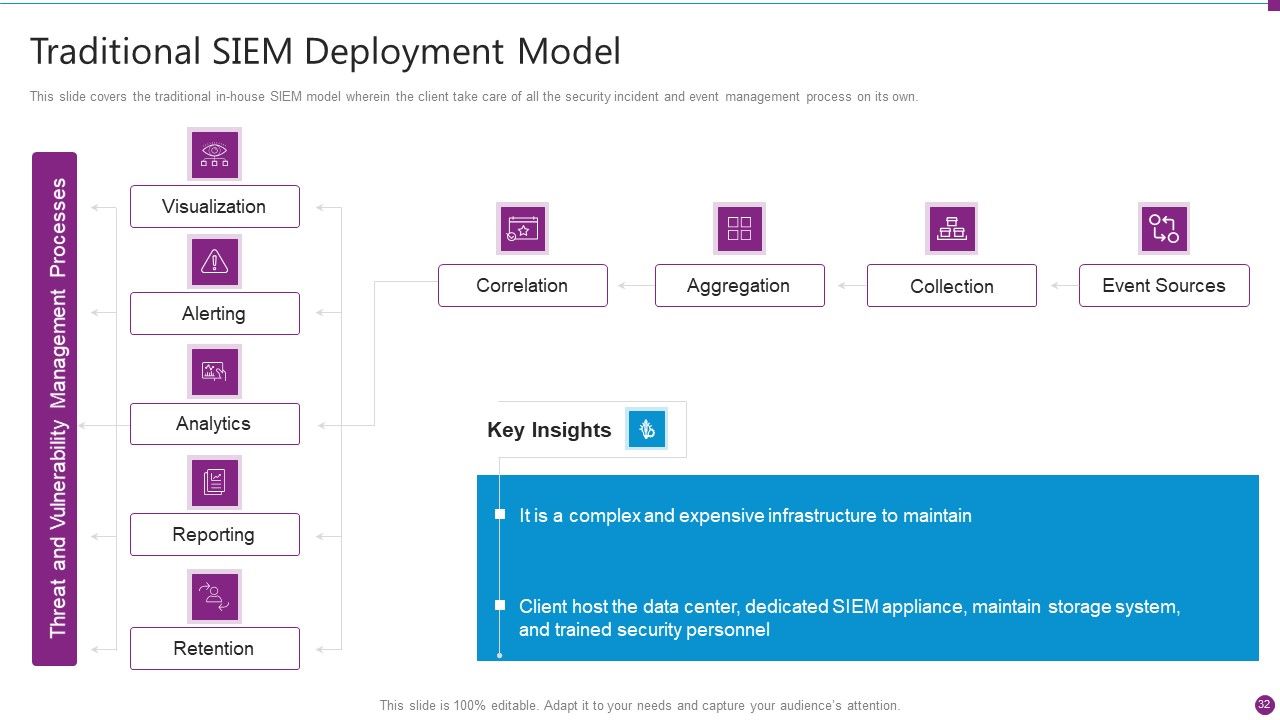This screenshot has height=720, width=1280.
Task: Select the Aggregation box
Action: [x=739, y=285]
